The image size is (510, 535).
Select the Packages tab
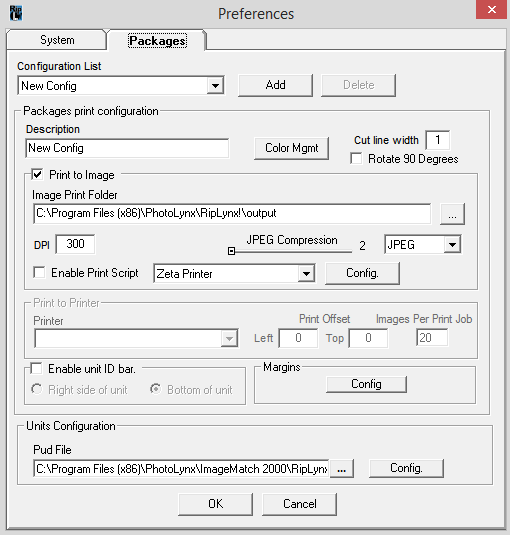[x=157, y=41]
